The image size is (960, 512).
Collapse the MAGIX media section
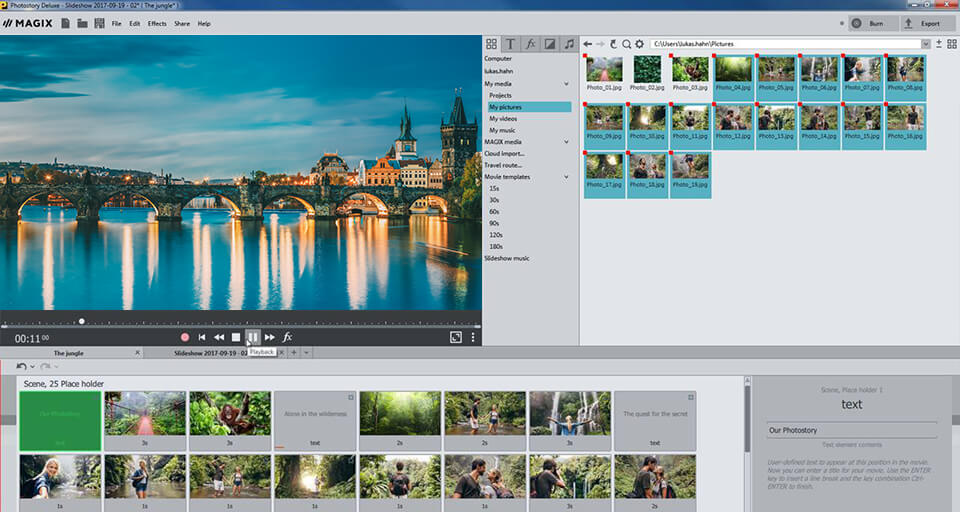coord(566,142)
